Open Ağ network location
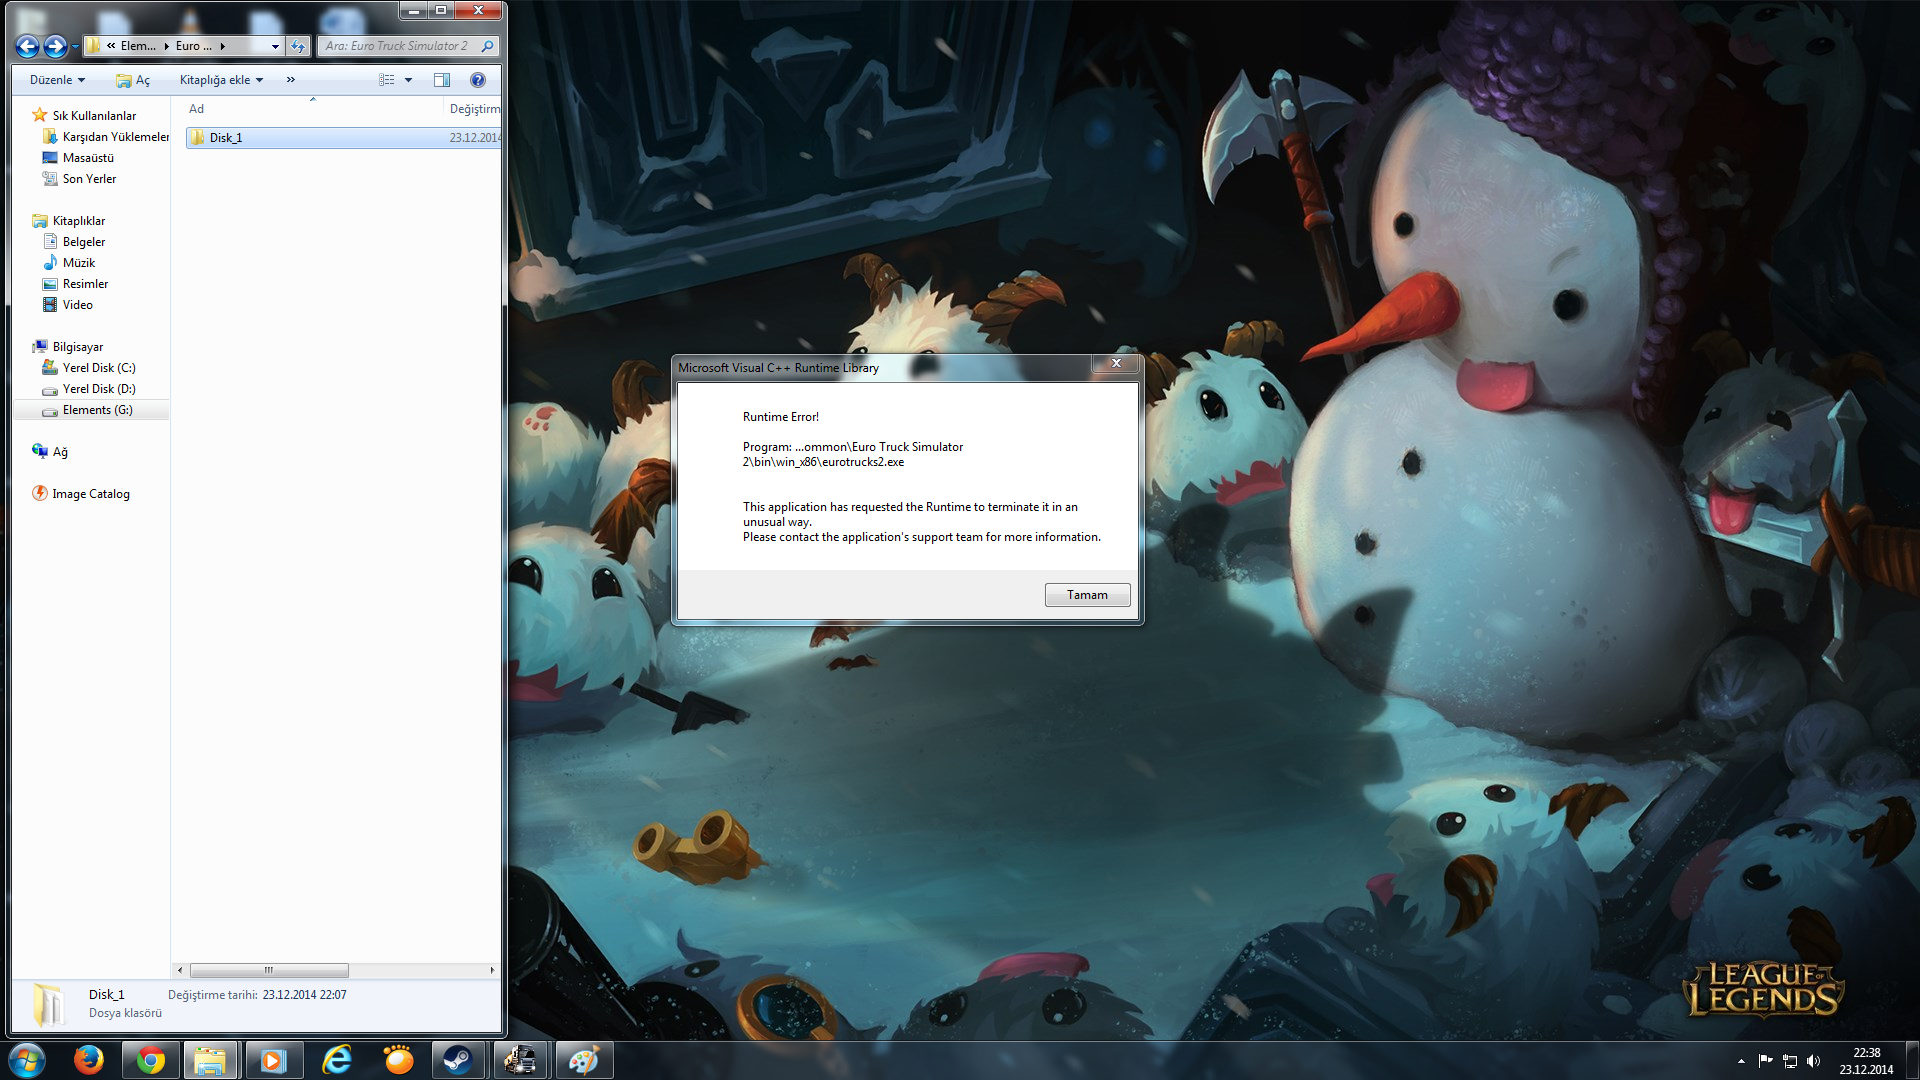 (x=60, y=452)
